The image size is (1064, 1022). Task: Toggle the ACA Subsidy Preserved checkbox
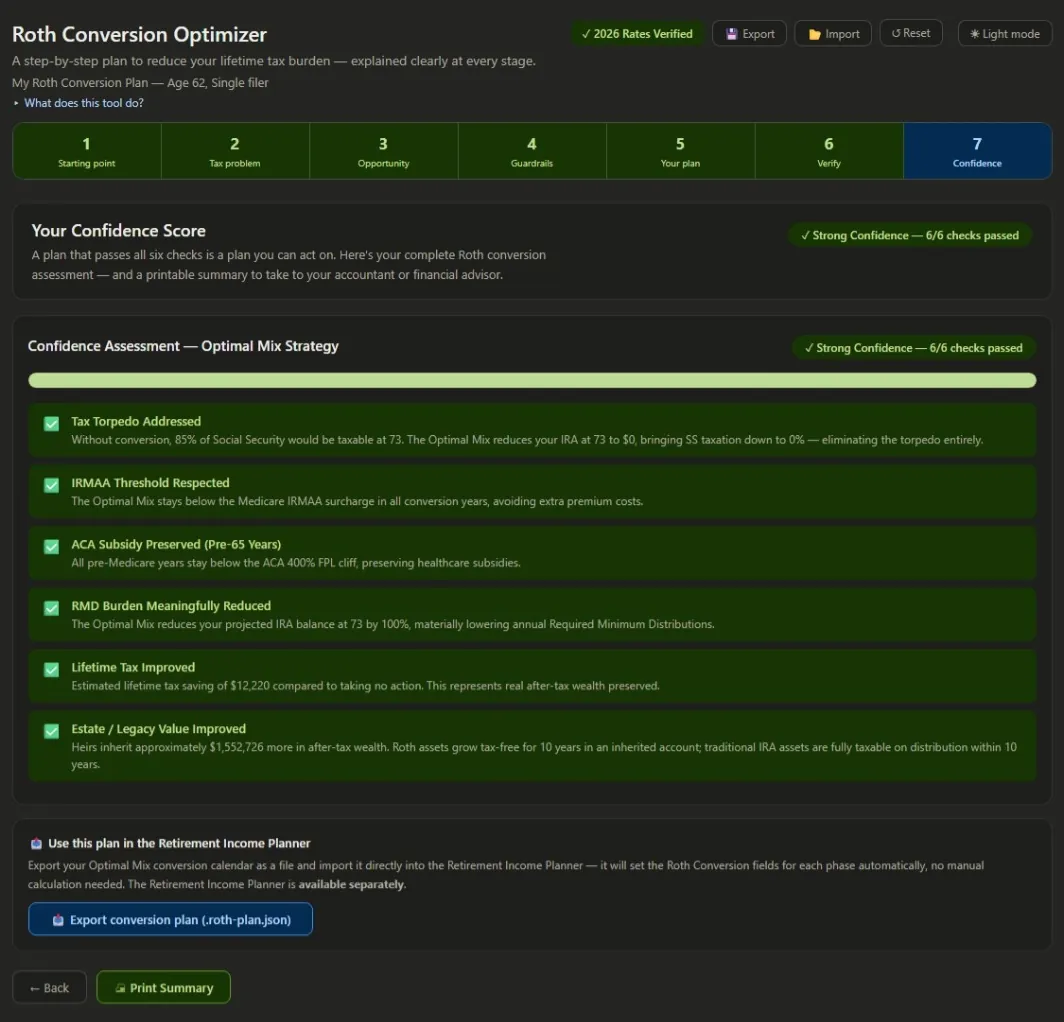pos(52,547)
